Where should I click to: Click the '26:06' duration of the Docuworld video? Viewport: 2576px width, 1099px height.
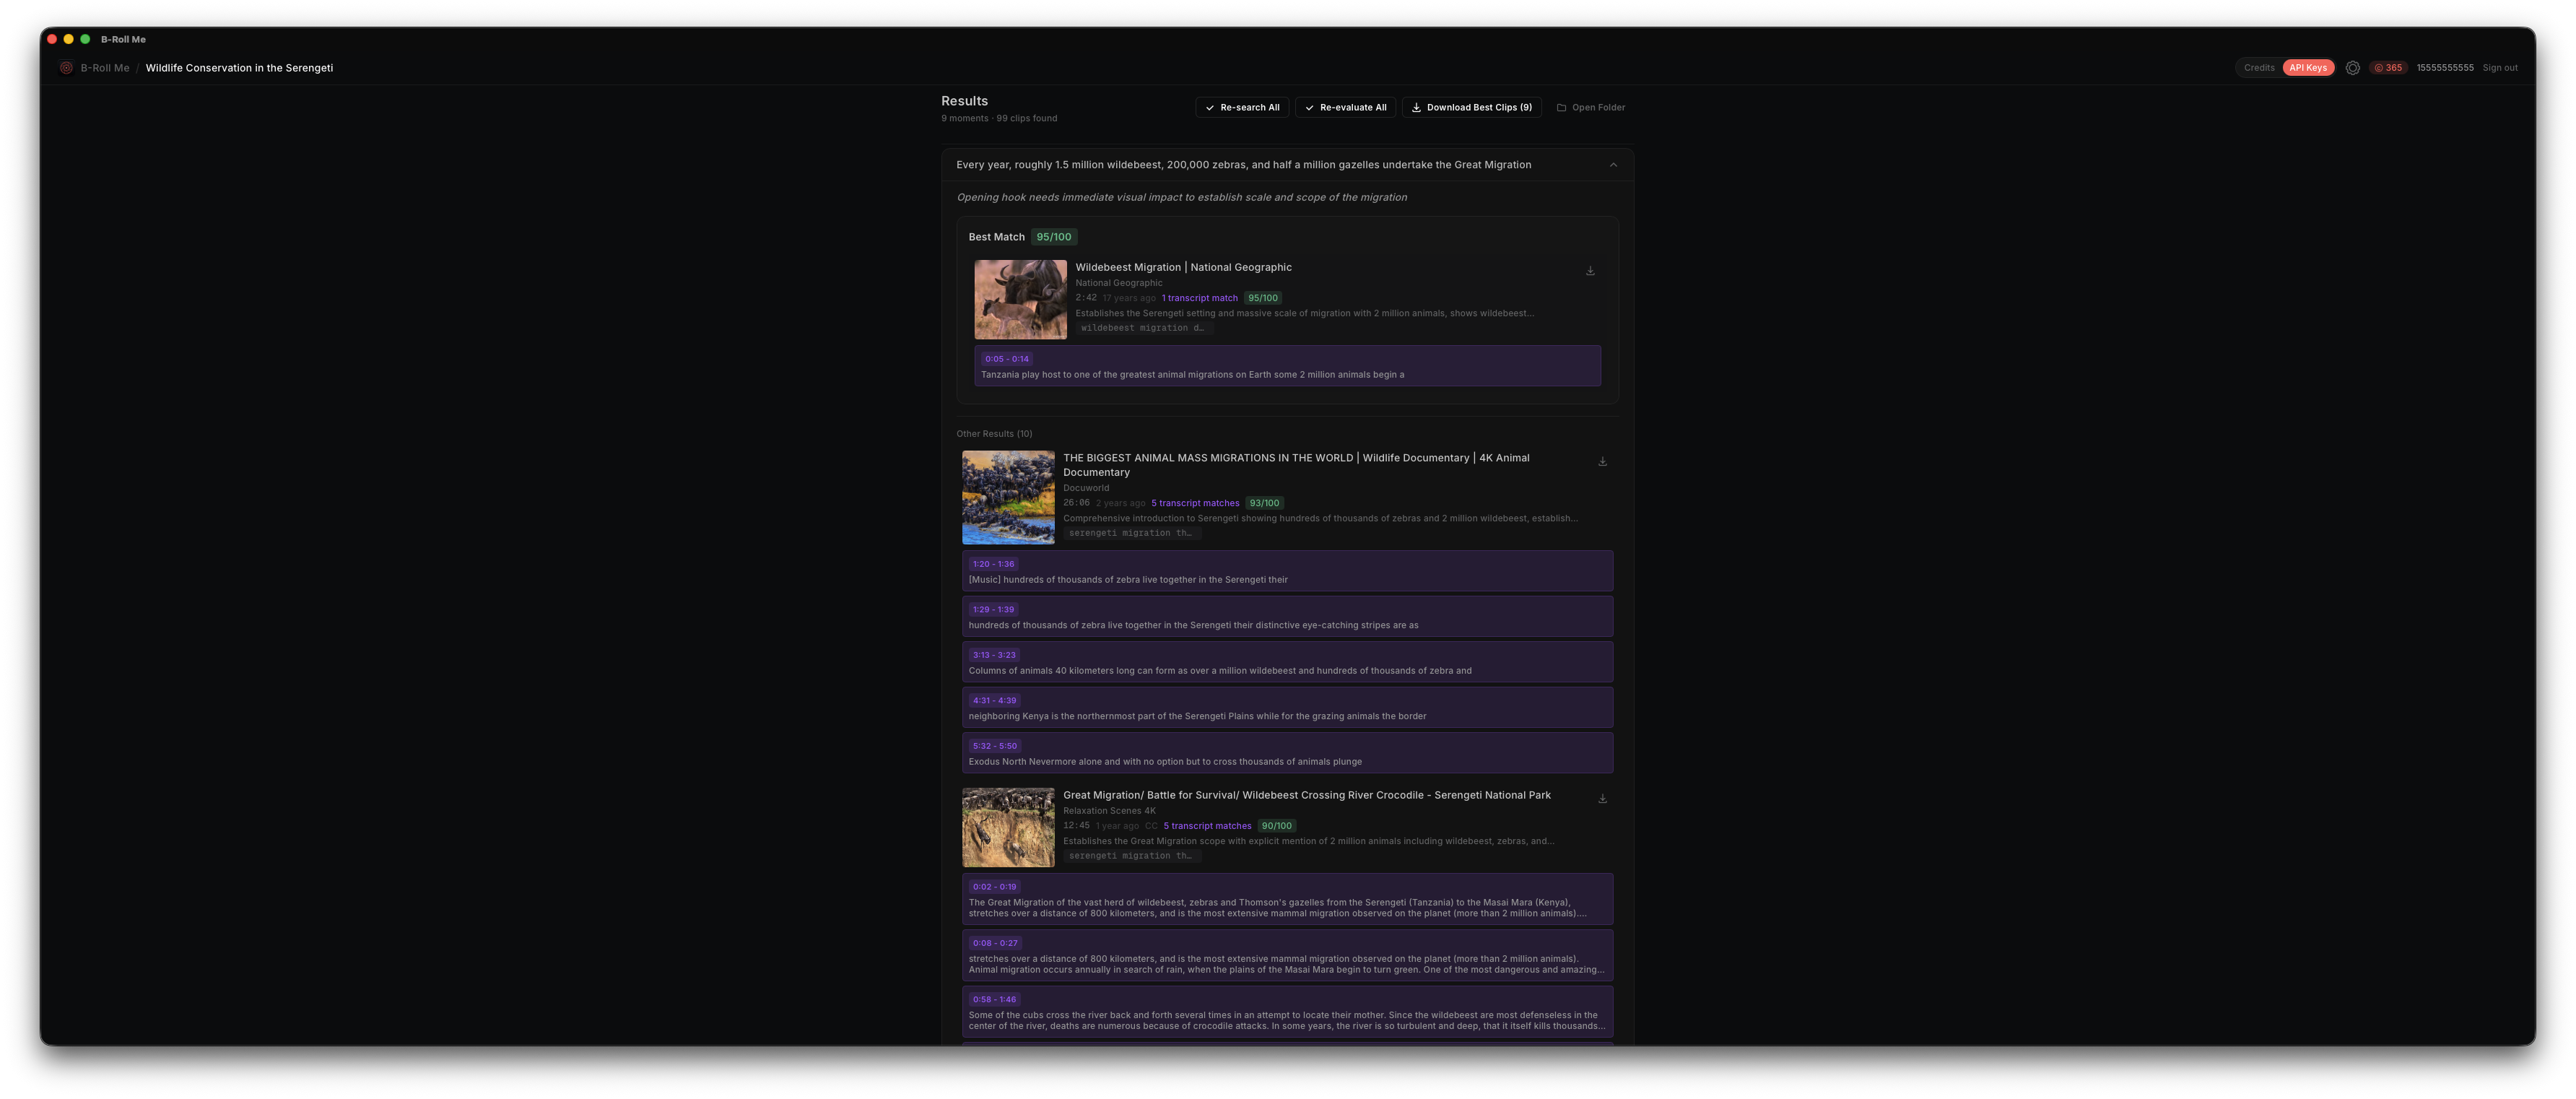pos(1076,503)
